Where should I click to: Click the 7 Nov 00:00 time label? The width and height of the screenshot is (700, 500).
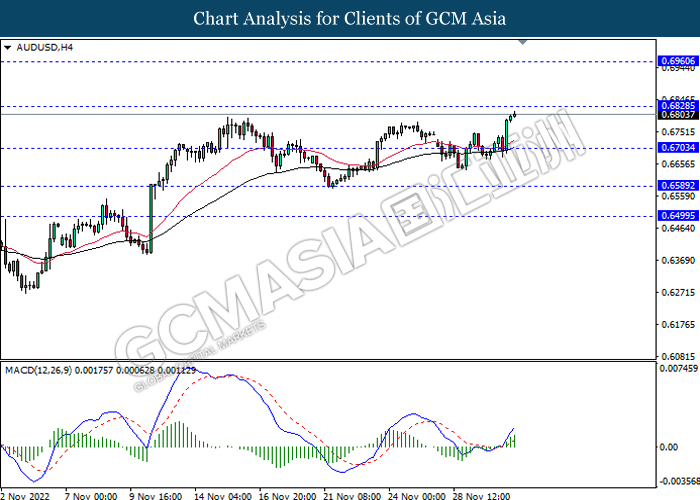(x=91, y=496)
